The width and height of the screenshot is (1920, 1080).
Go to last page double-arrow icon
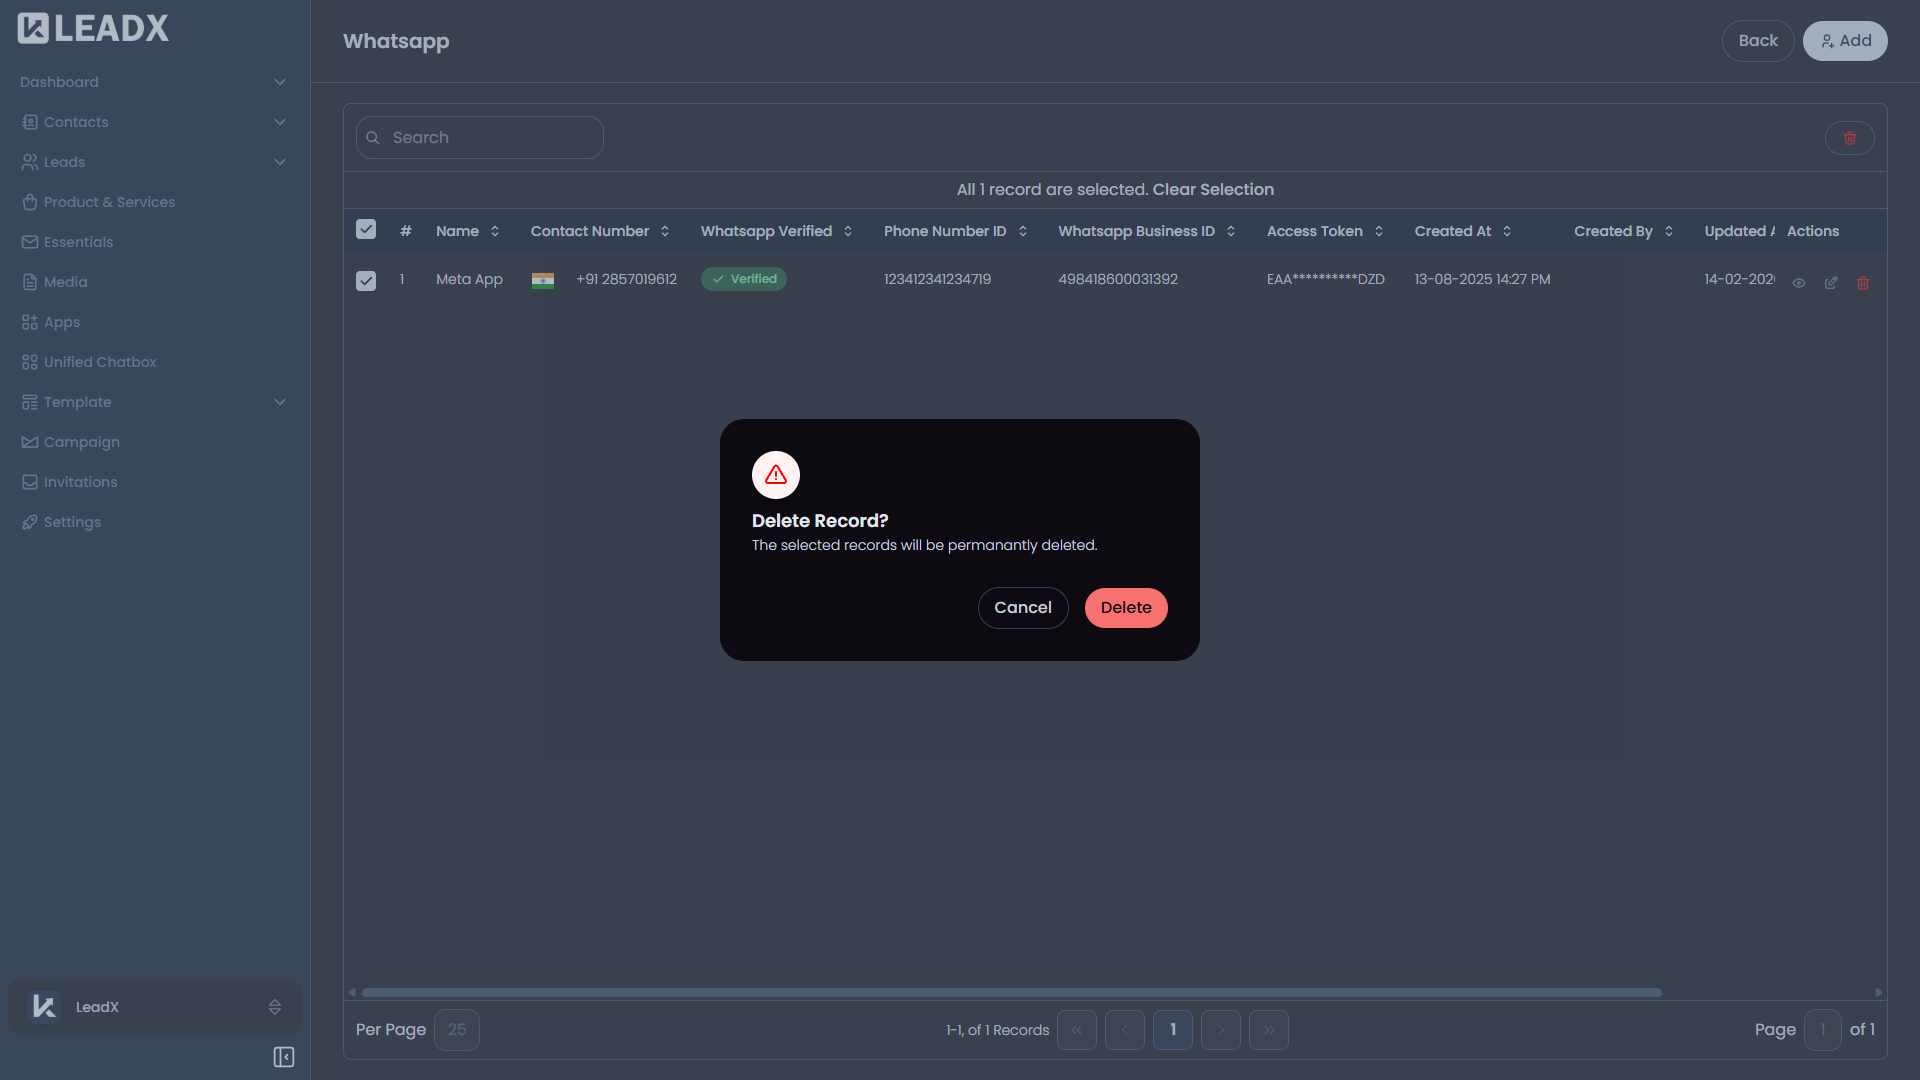click(1268, 1030)
